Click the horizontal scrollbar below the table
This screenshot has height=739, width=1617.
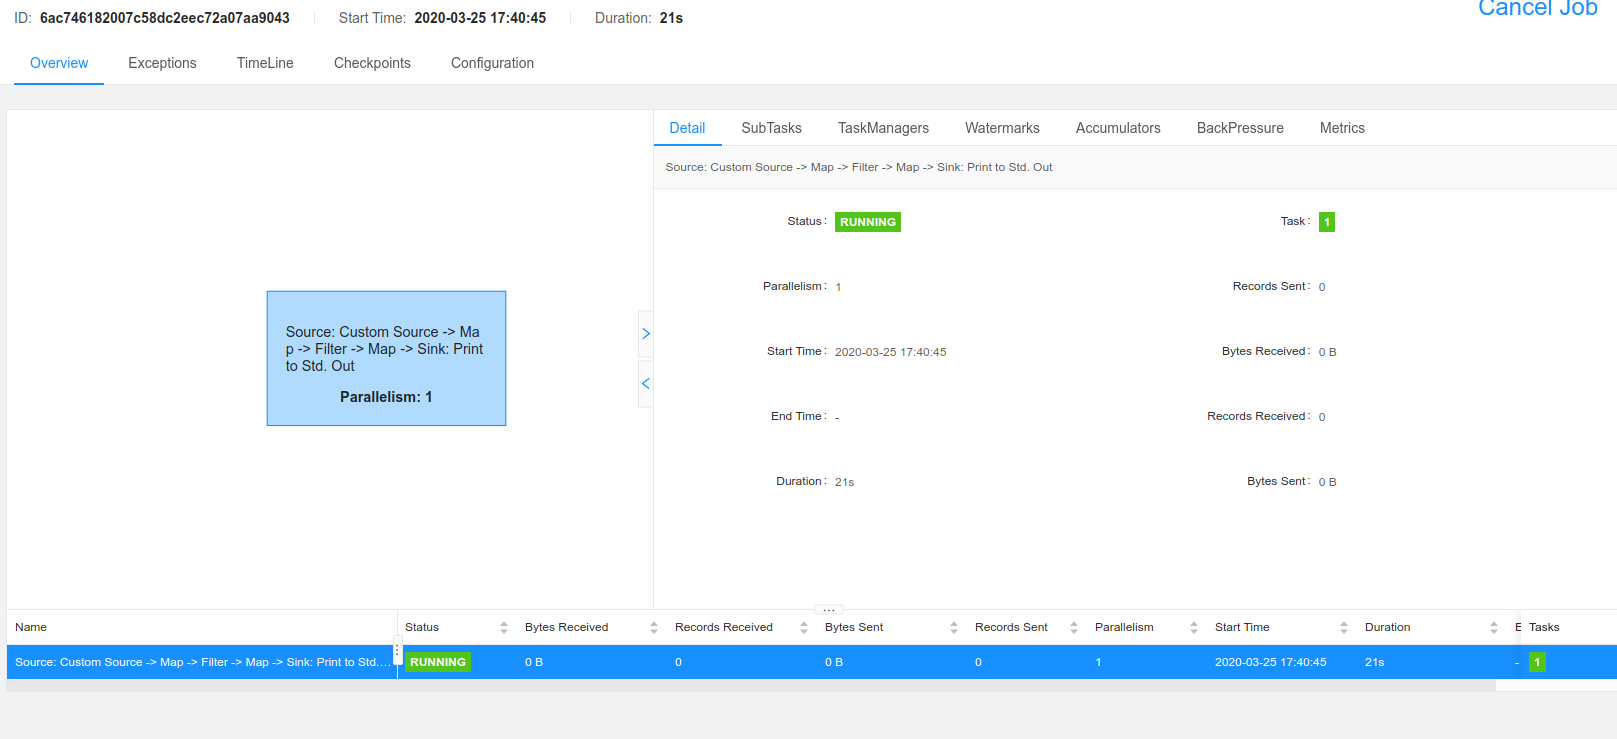(x=750, y=686)
